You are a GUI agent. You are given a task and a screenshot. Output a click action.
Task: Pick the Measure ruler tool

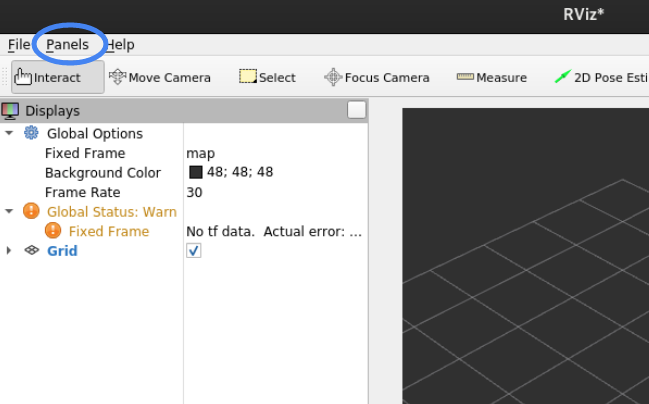pos(491,77)
